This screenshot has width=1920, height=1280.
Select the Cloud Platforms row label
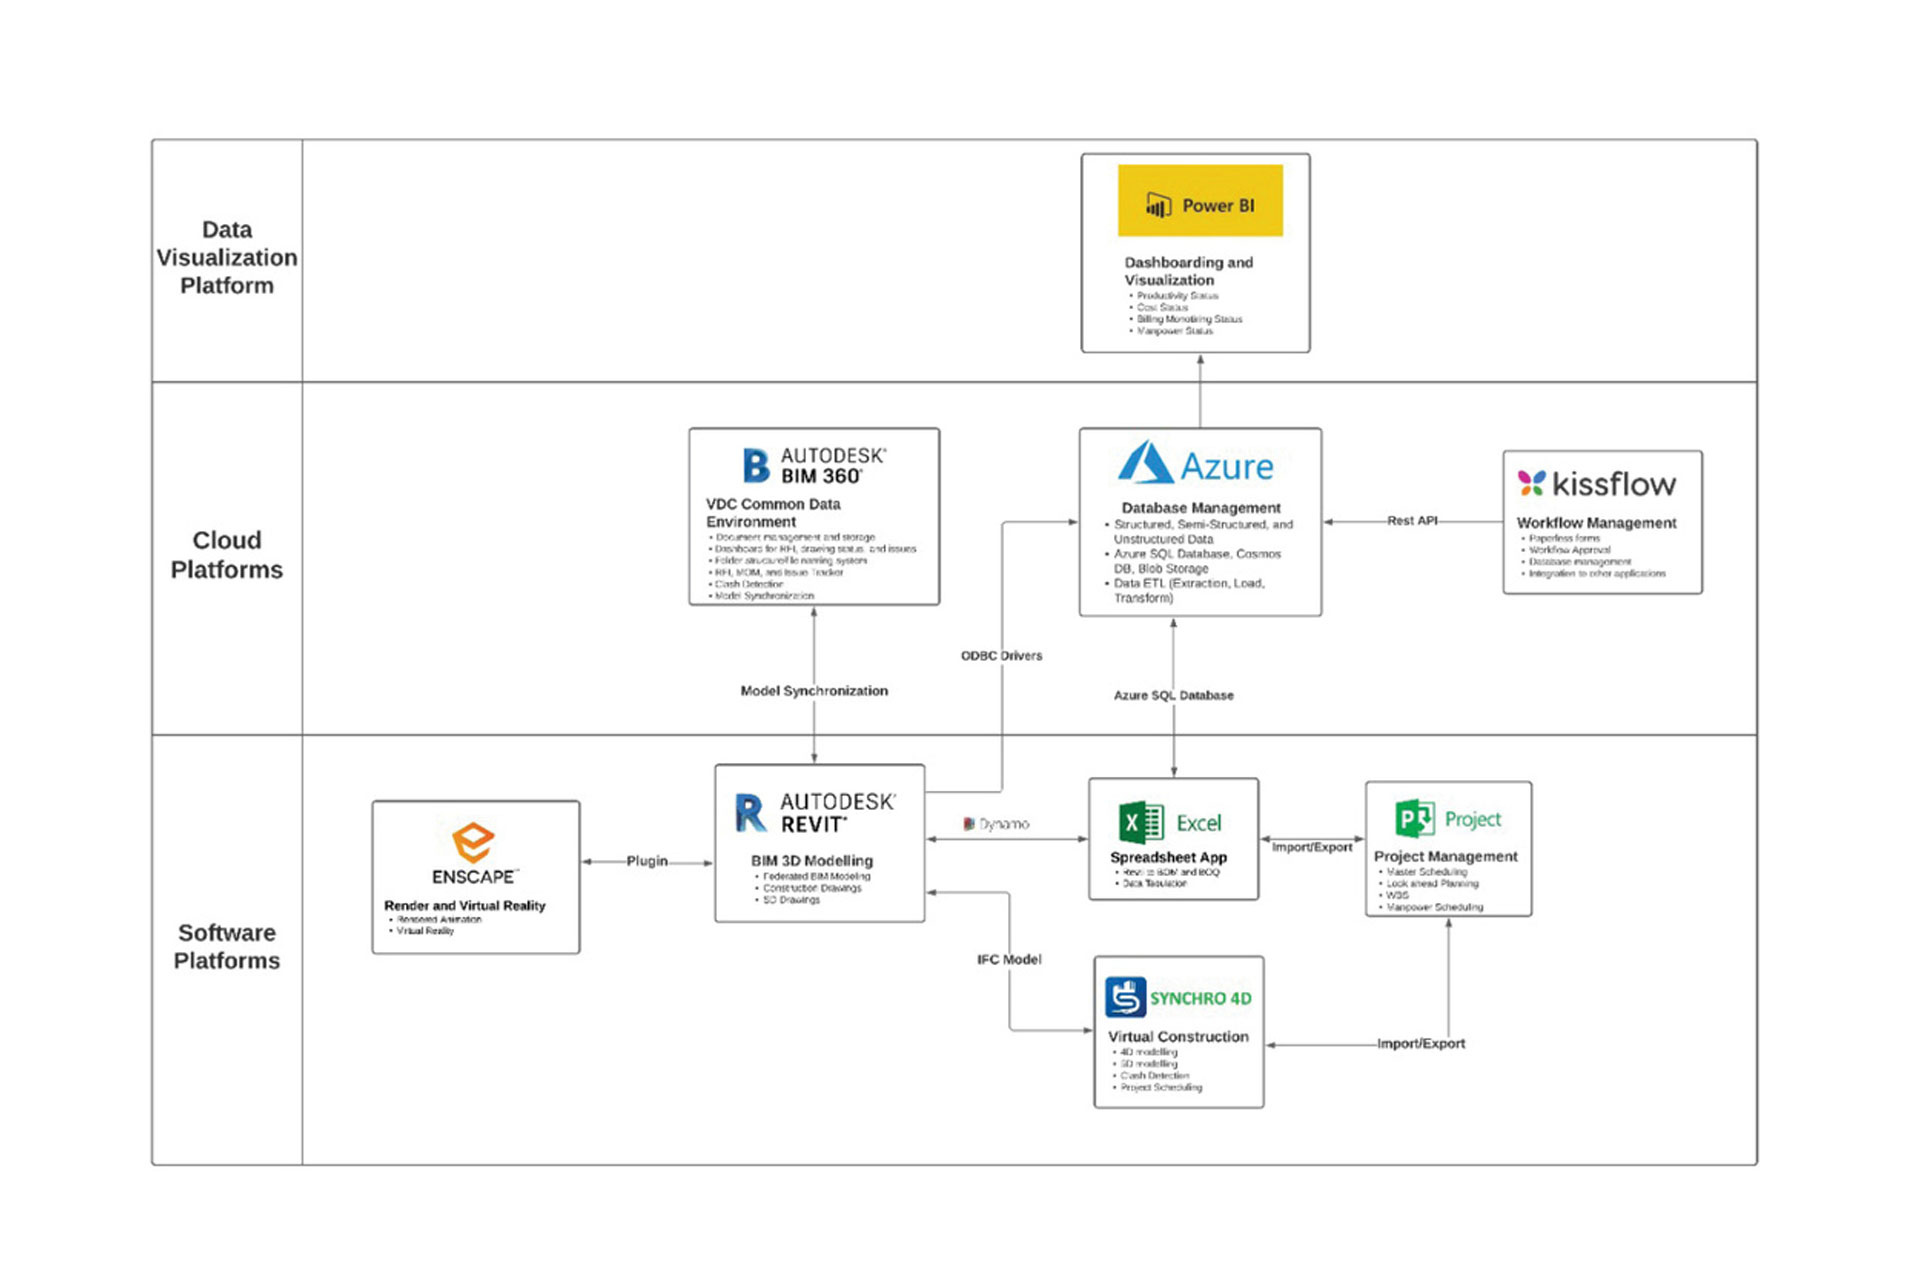tap(227, 555)
